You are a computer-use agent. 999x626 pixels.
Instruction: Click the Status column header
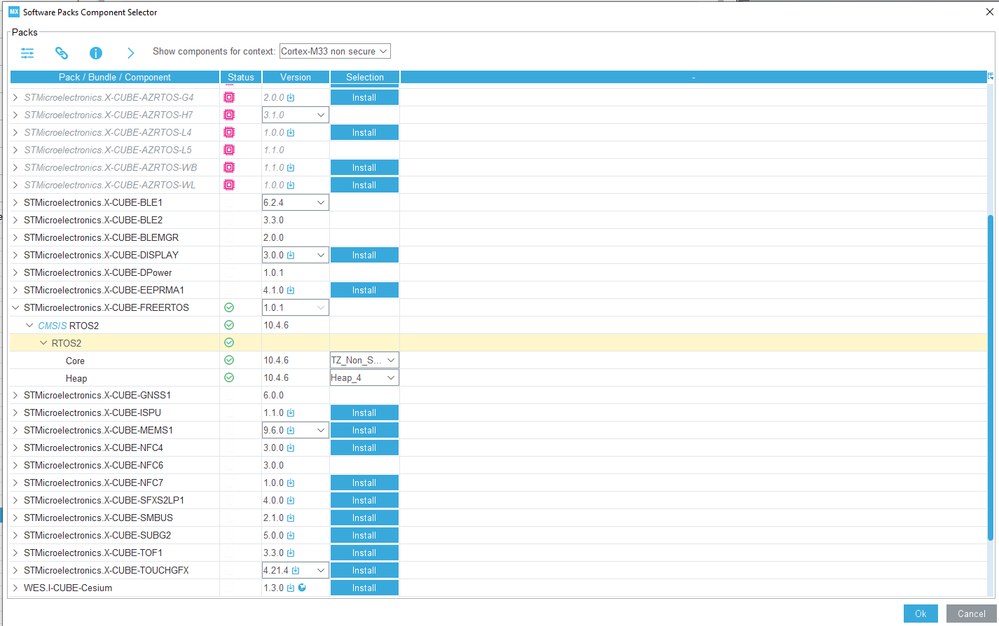tap(241, 77)
